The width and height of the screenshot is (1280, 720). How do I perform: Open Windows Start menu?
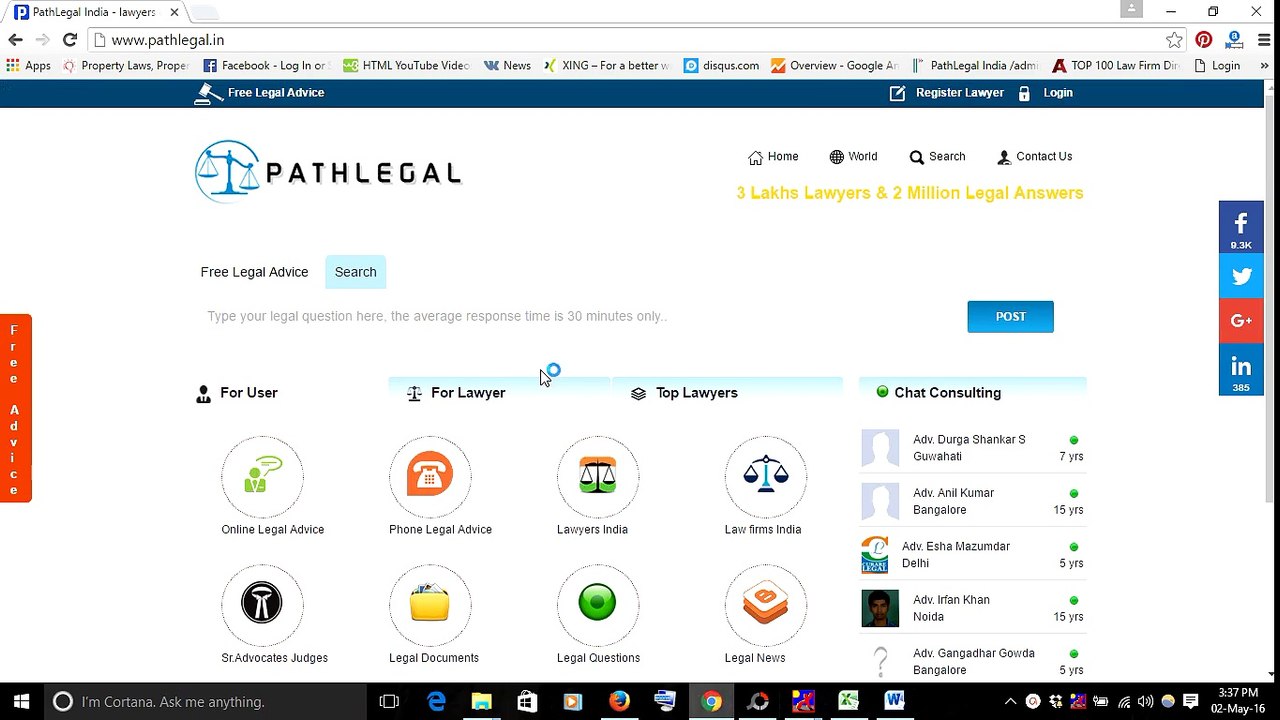tap(21, 702)
